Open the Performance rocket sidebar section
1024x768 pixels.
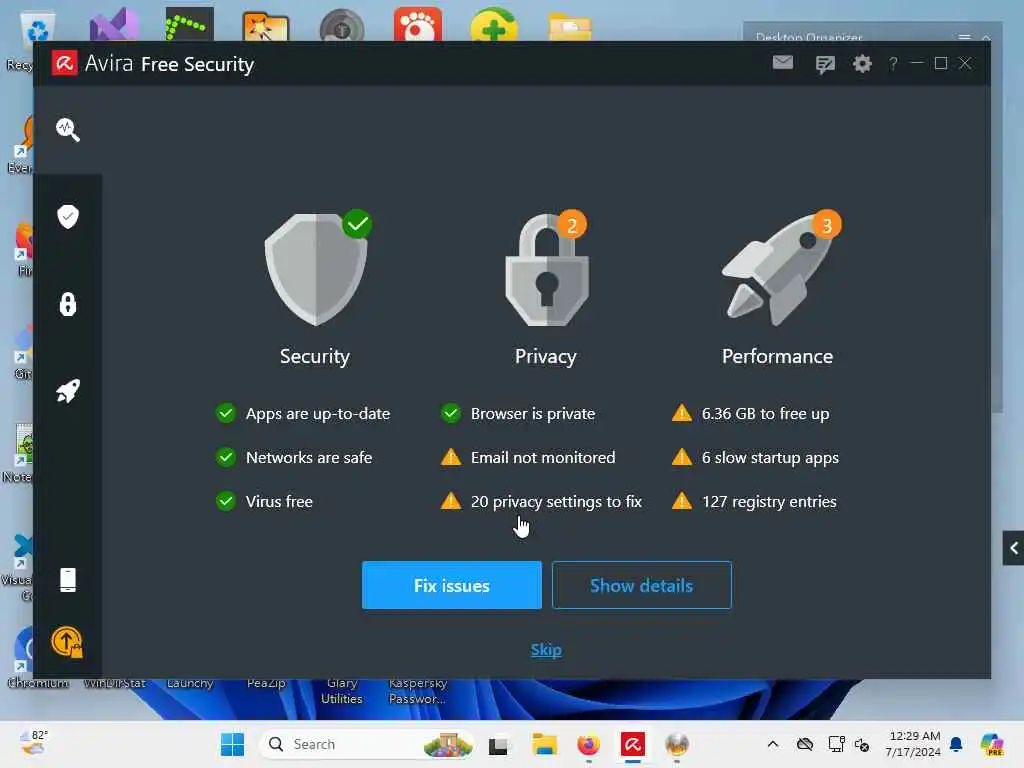point(68,391)
